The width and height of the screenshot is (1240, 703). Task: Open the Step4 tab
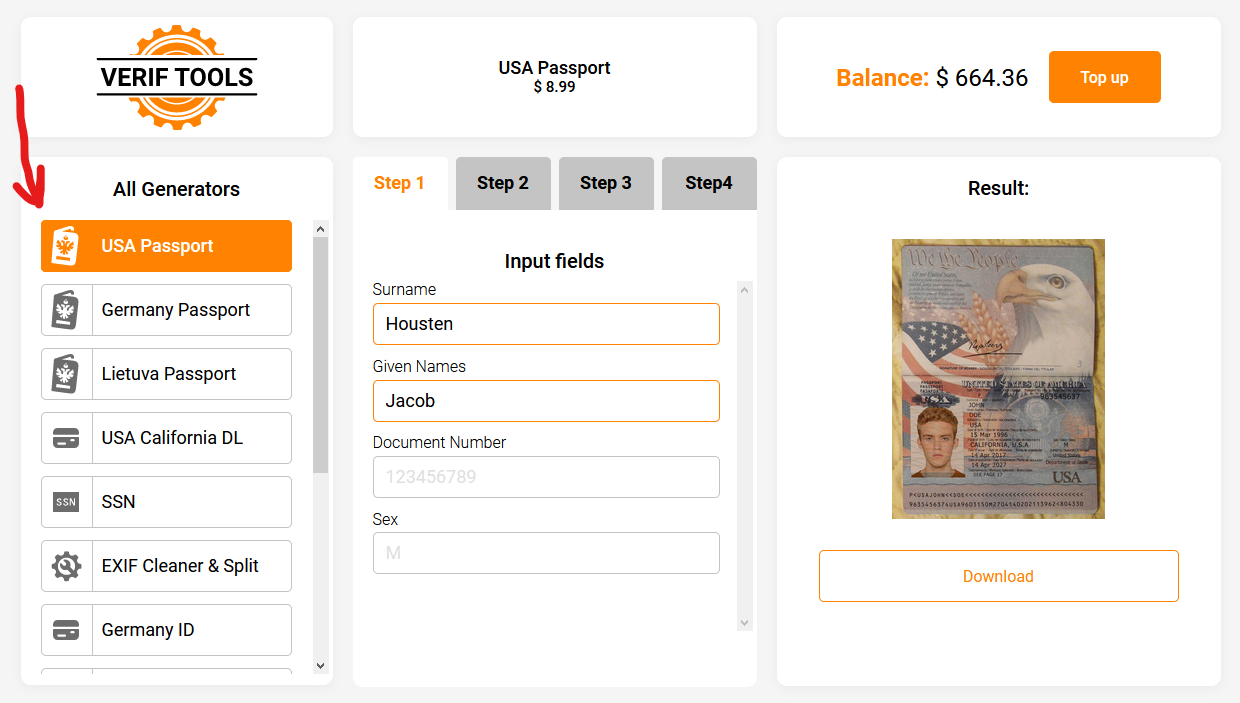coord(709,183)
